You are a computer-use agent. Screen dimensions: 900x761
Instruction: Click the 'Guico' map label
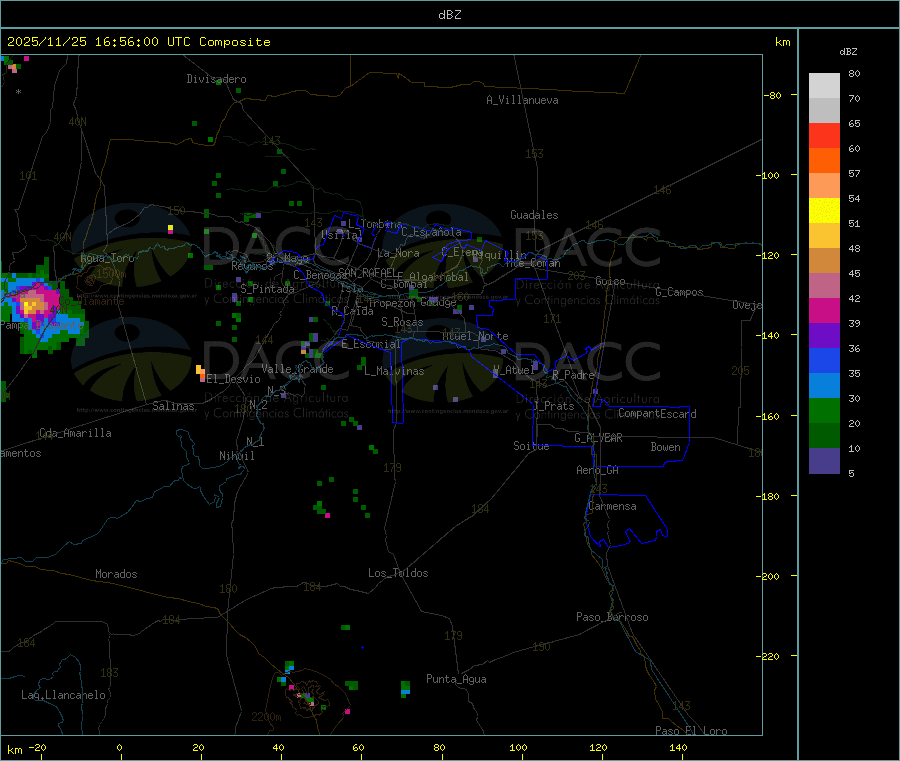[x=610, y=281]
